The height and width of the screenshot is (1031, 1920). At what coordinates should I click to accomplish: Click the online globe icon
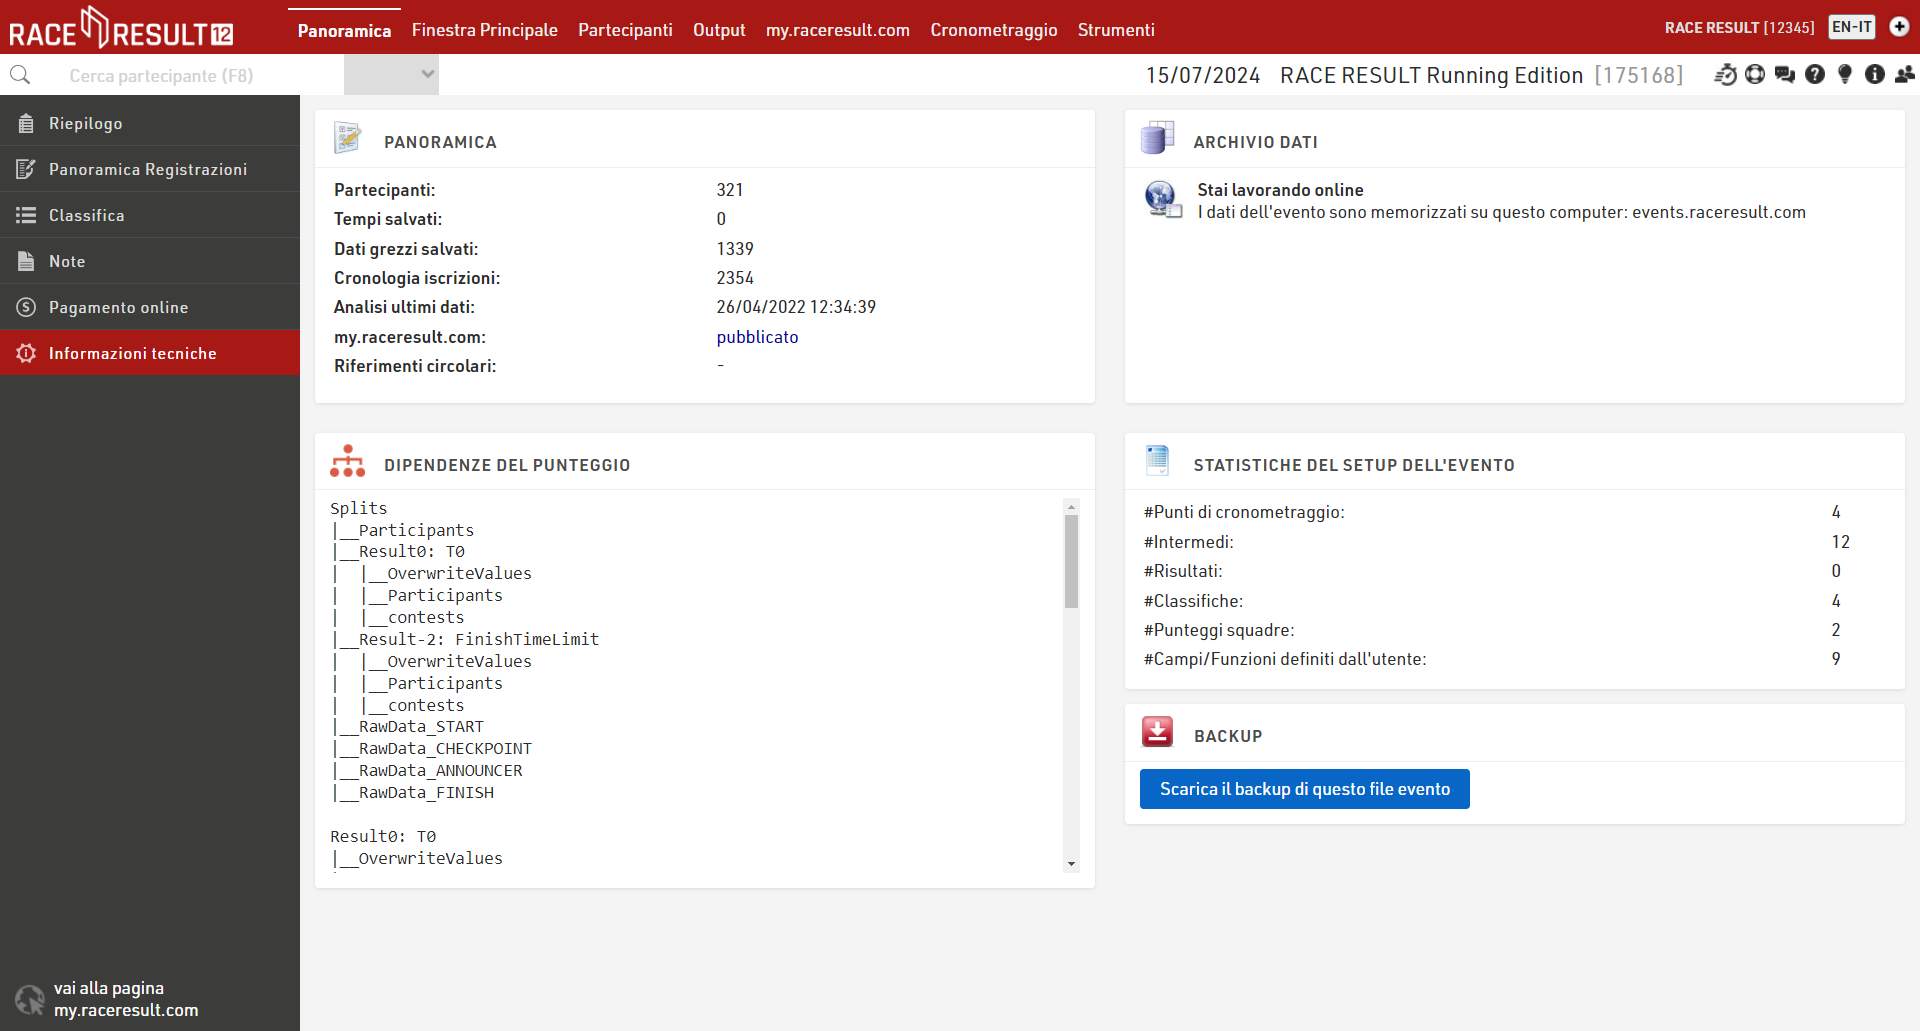click(1163, 200)
